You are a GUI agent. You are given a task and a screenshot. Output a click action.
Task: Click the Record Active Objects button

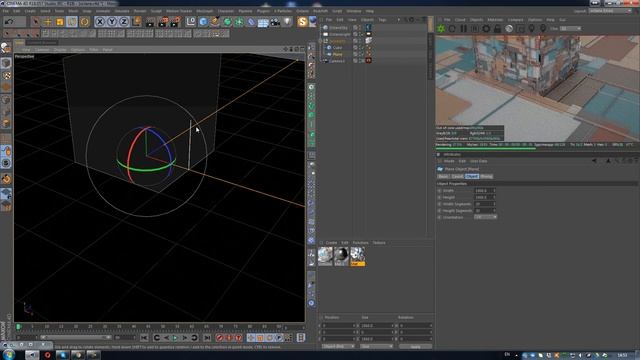pos(220,338)
